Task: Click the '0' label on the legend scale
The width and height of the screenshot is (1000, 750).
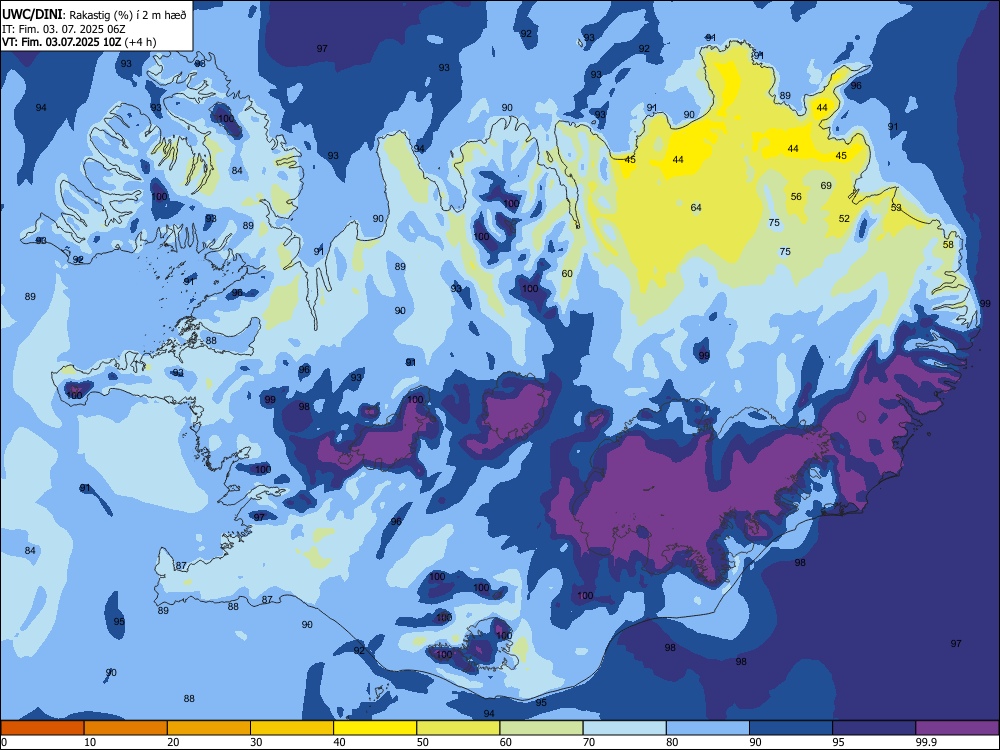Action: click(4, 742)
